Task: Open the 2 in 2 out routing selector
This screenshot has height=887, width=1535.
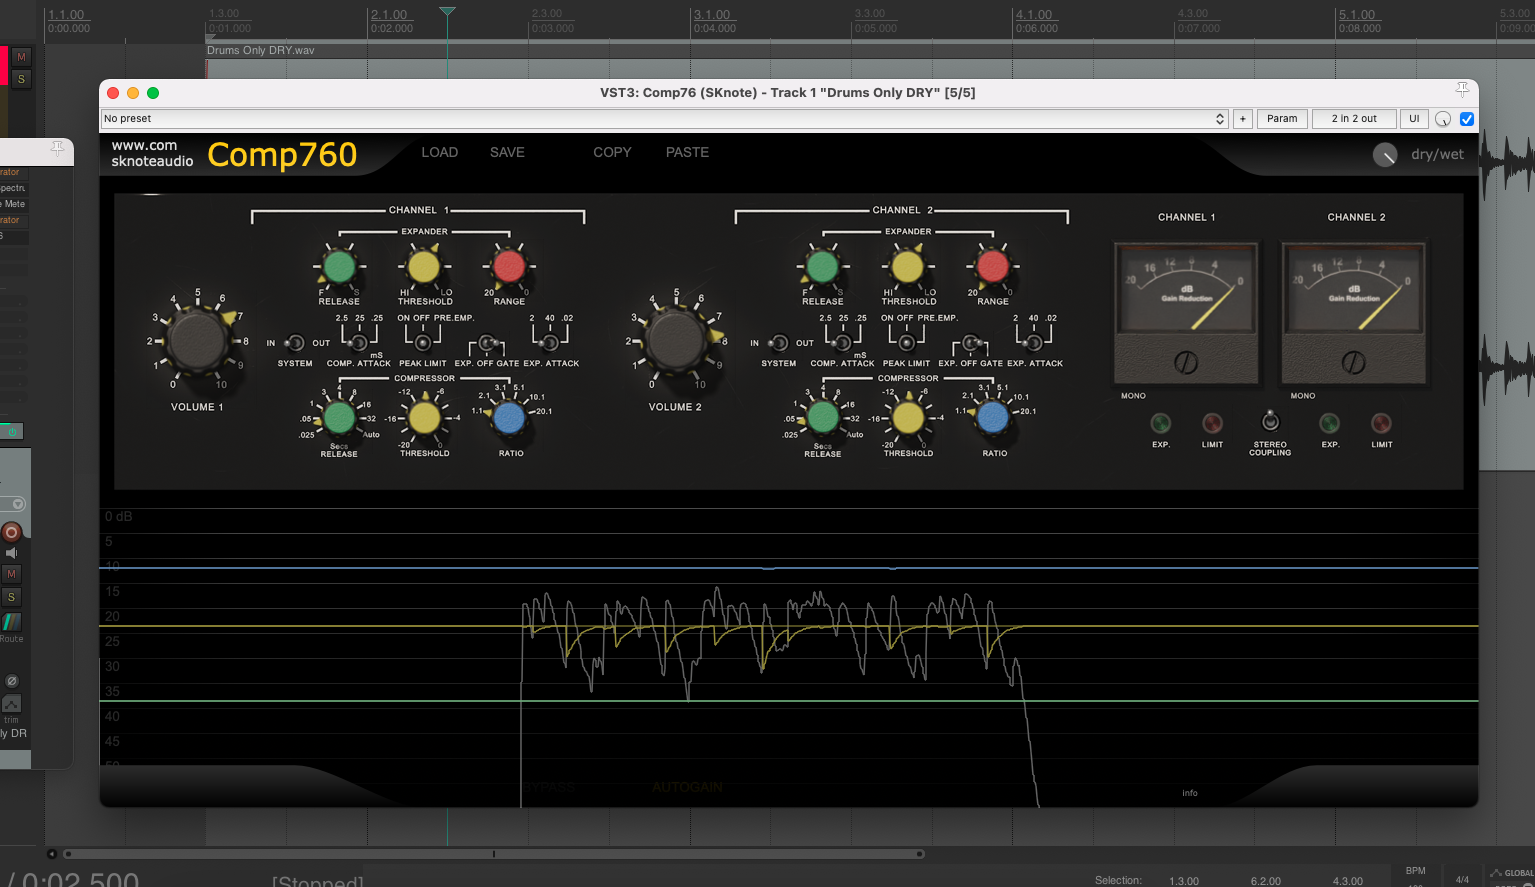Action: tap(1354, 119)
